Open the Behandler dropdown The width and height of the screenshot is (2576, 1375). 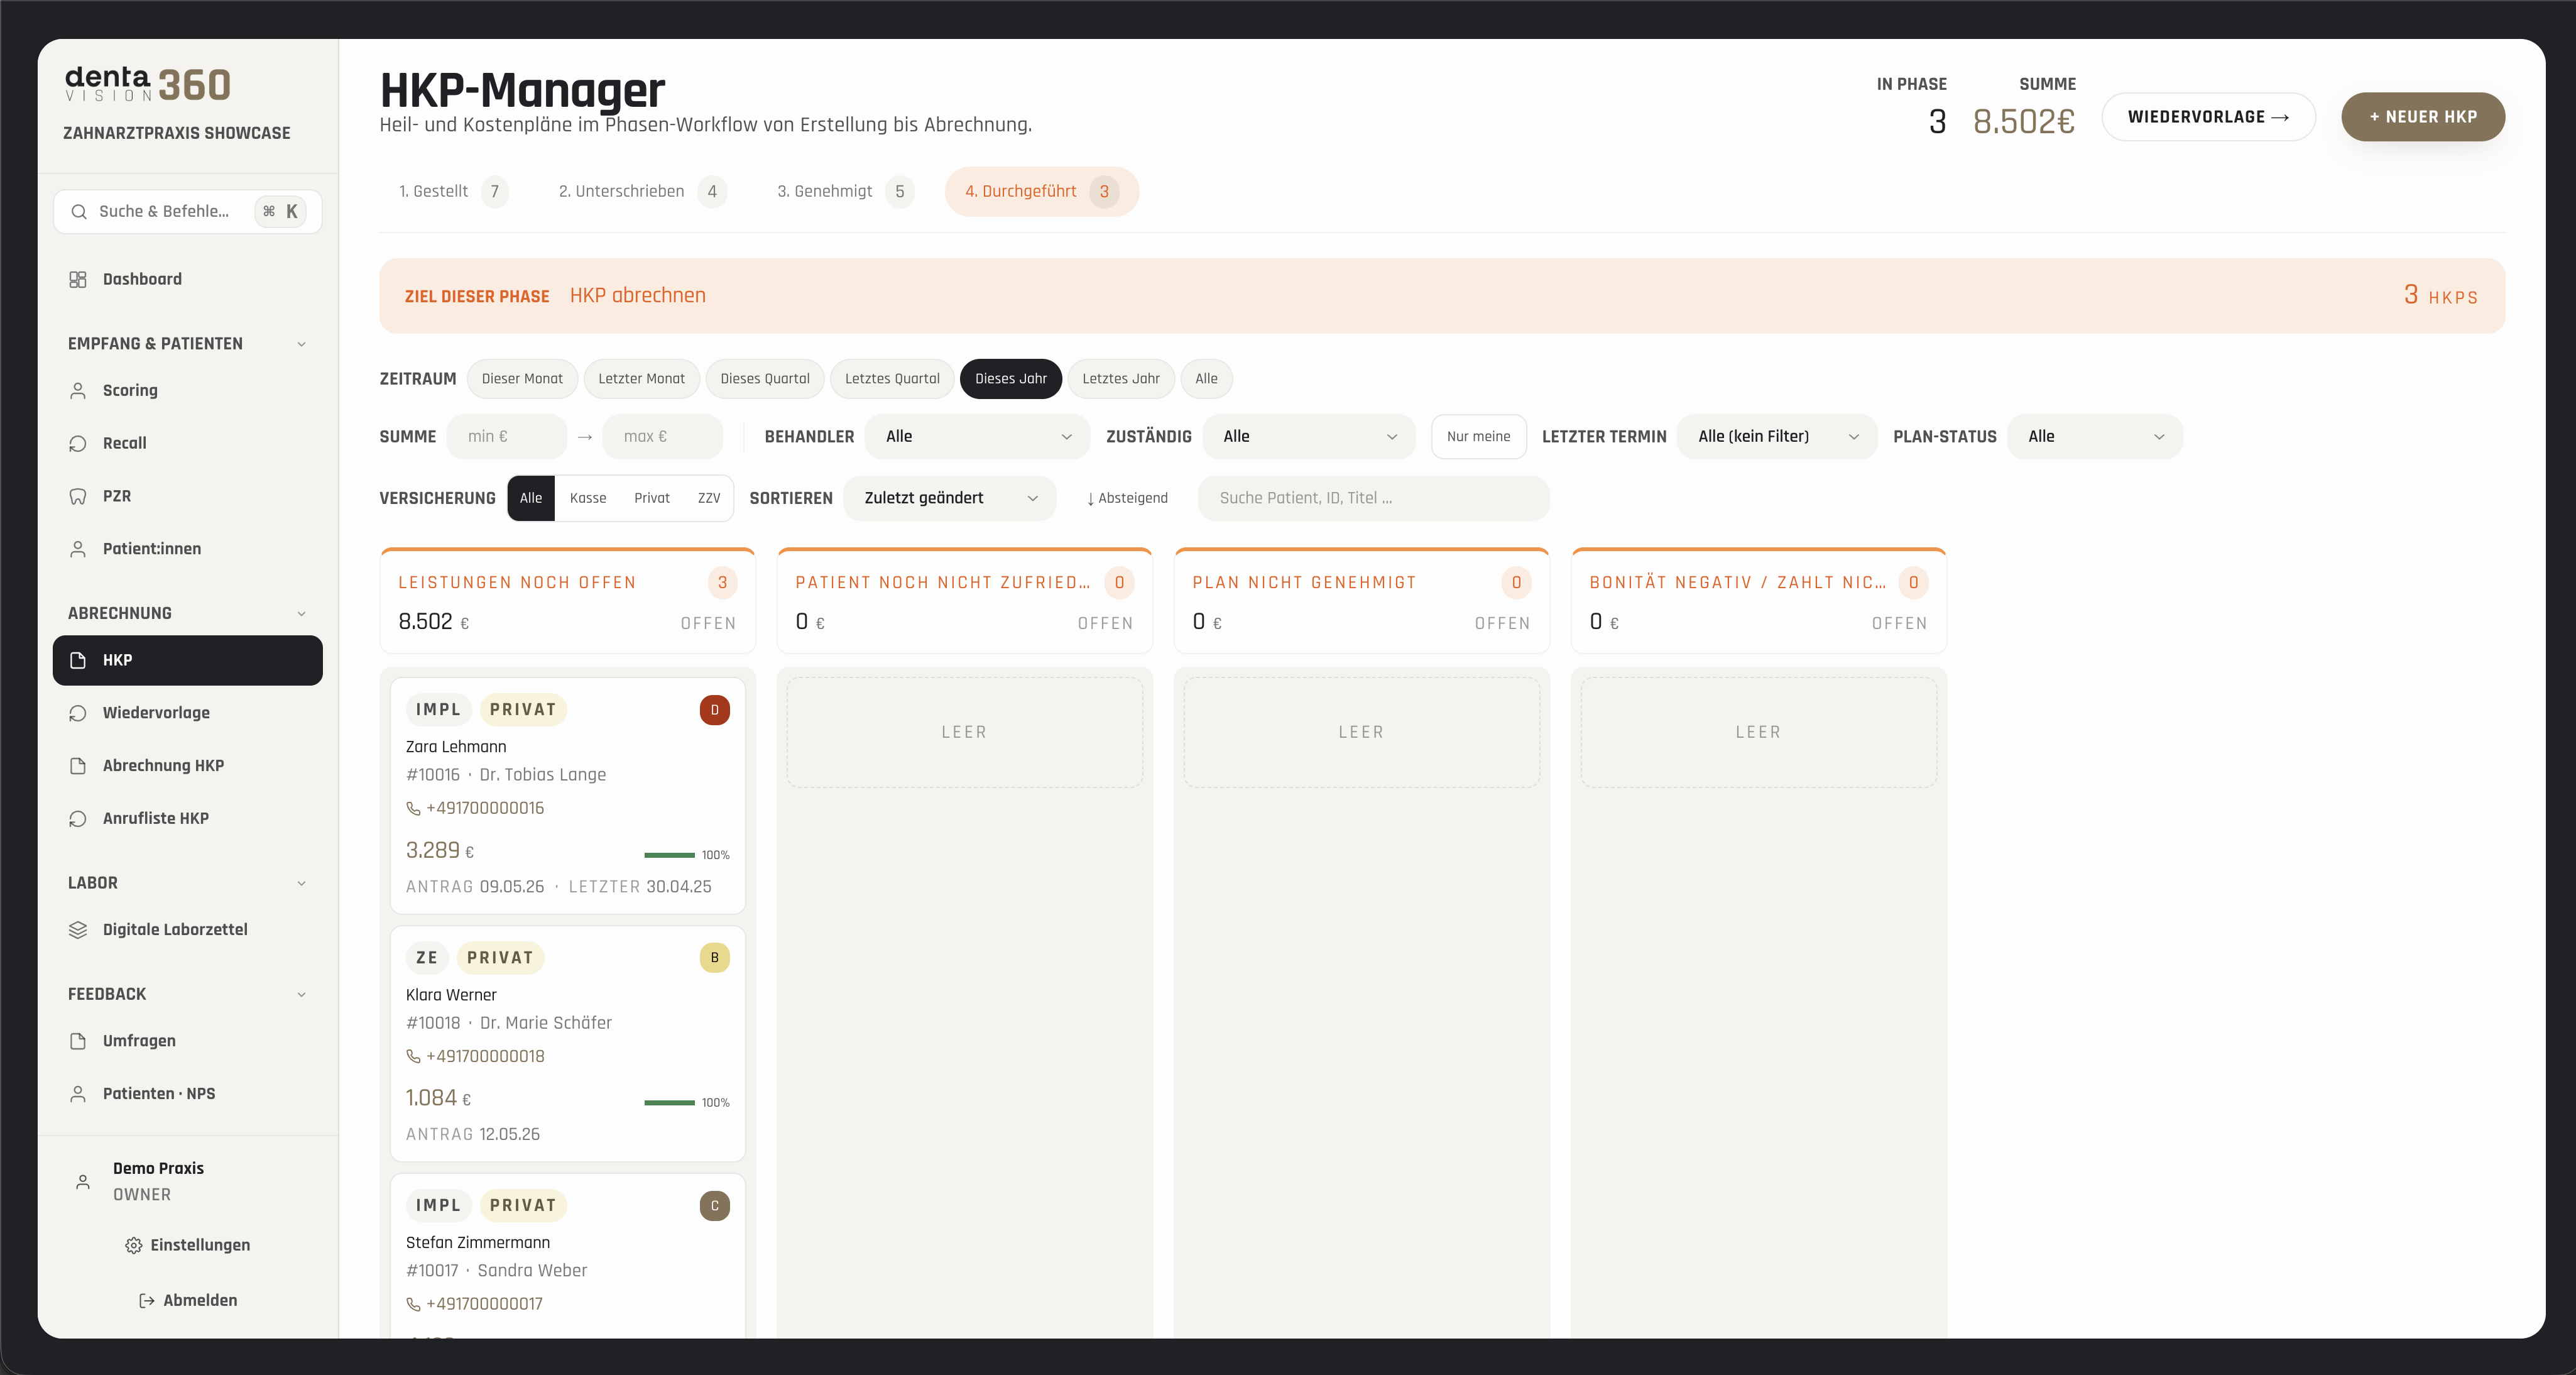pyautogui.click(x=977, y=437)
